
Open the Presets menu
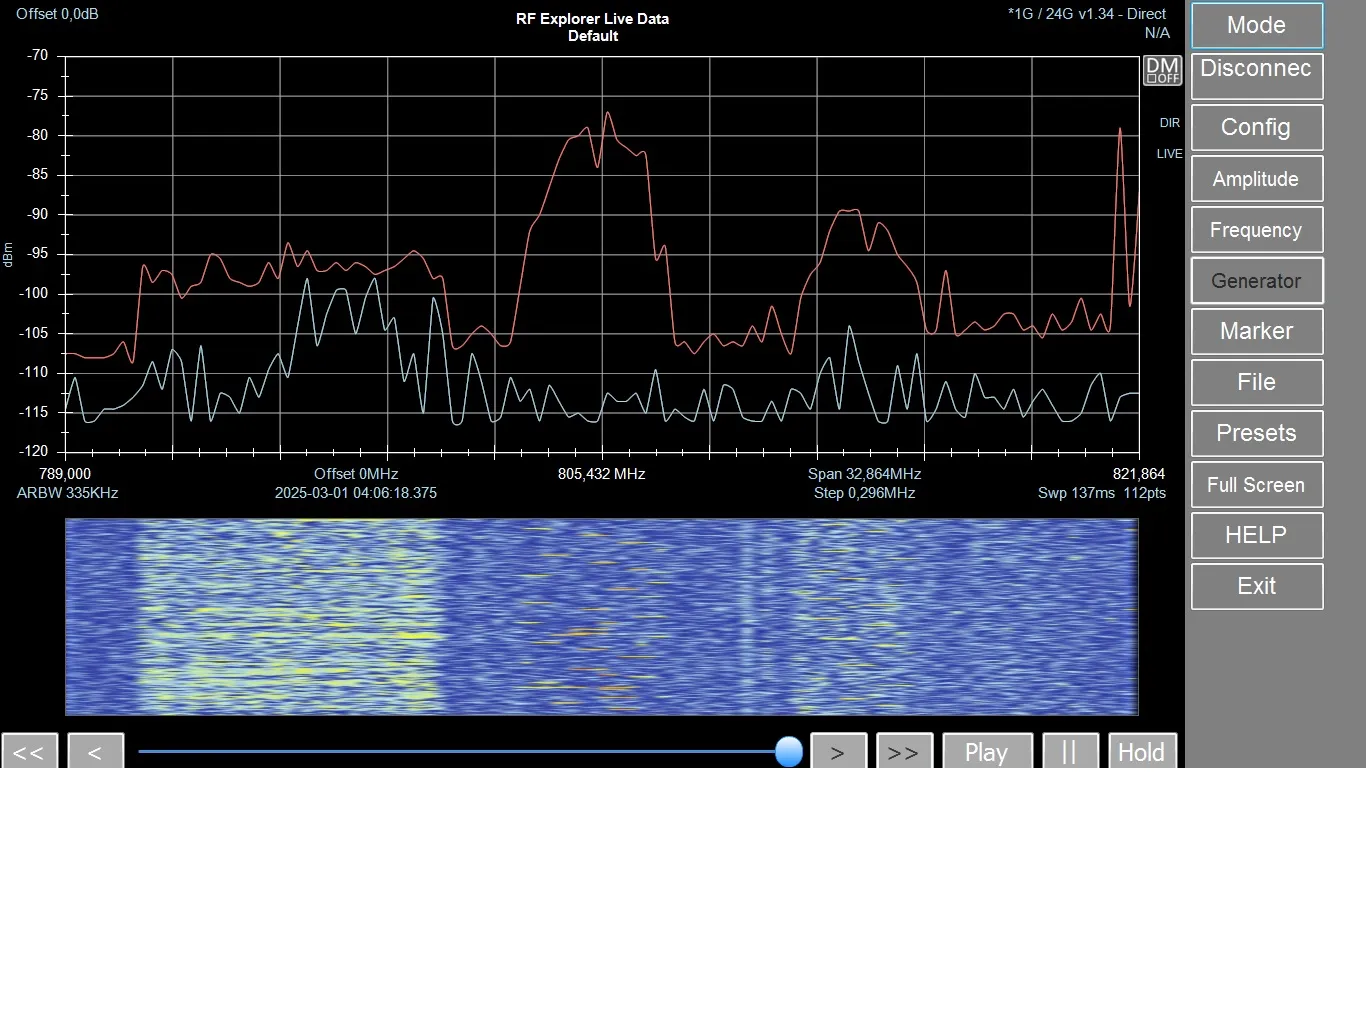[1257, 433]
